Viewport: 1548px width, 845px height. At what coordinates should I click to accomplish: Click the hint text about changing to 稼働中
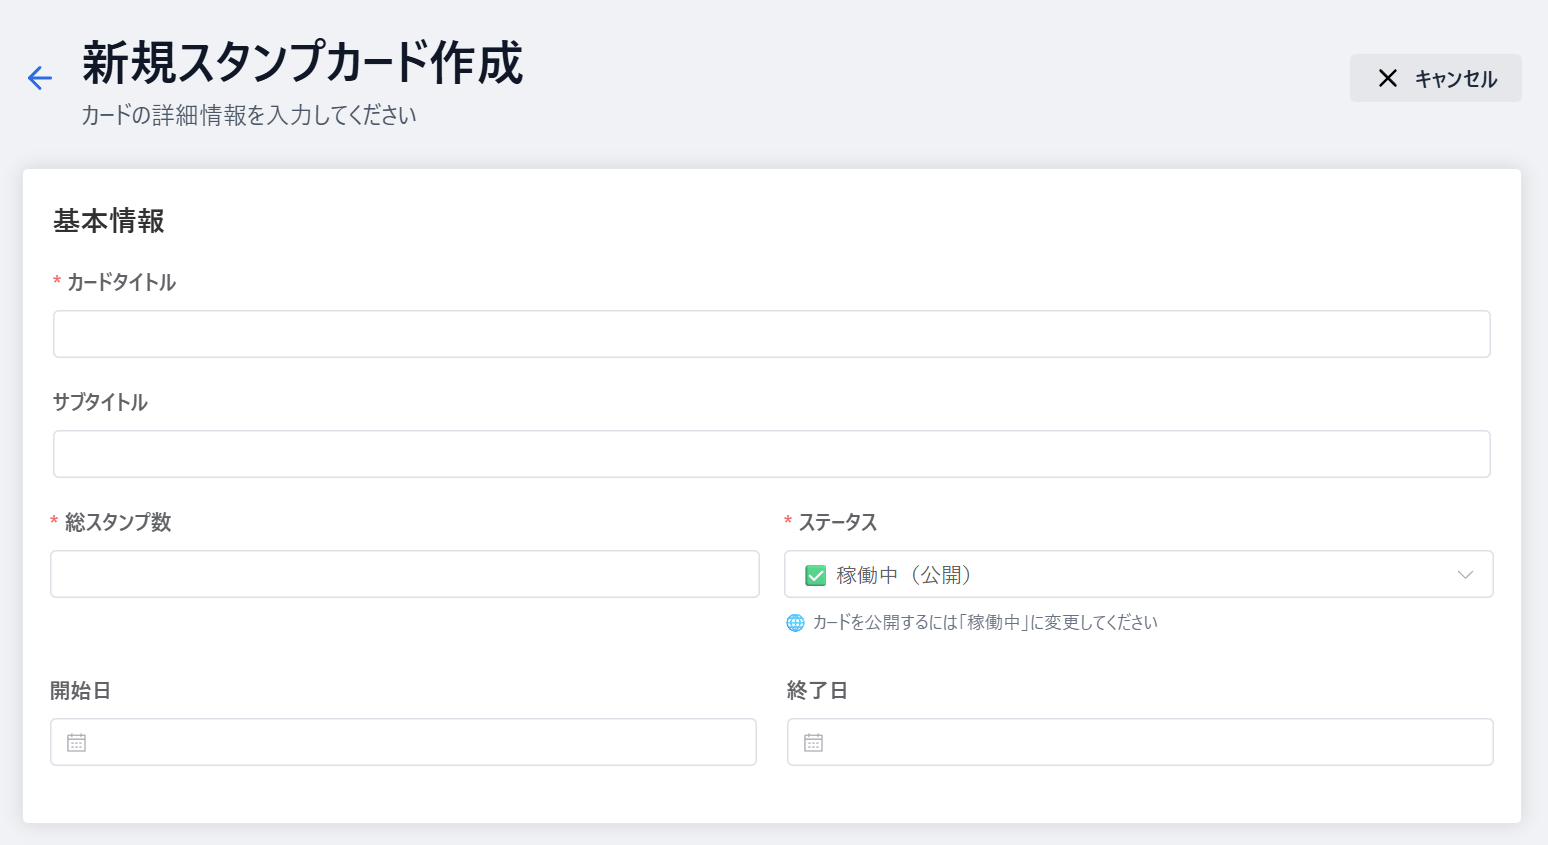pos(985,623)
